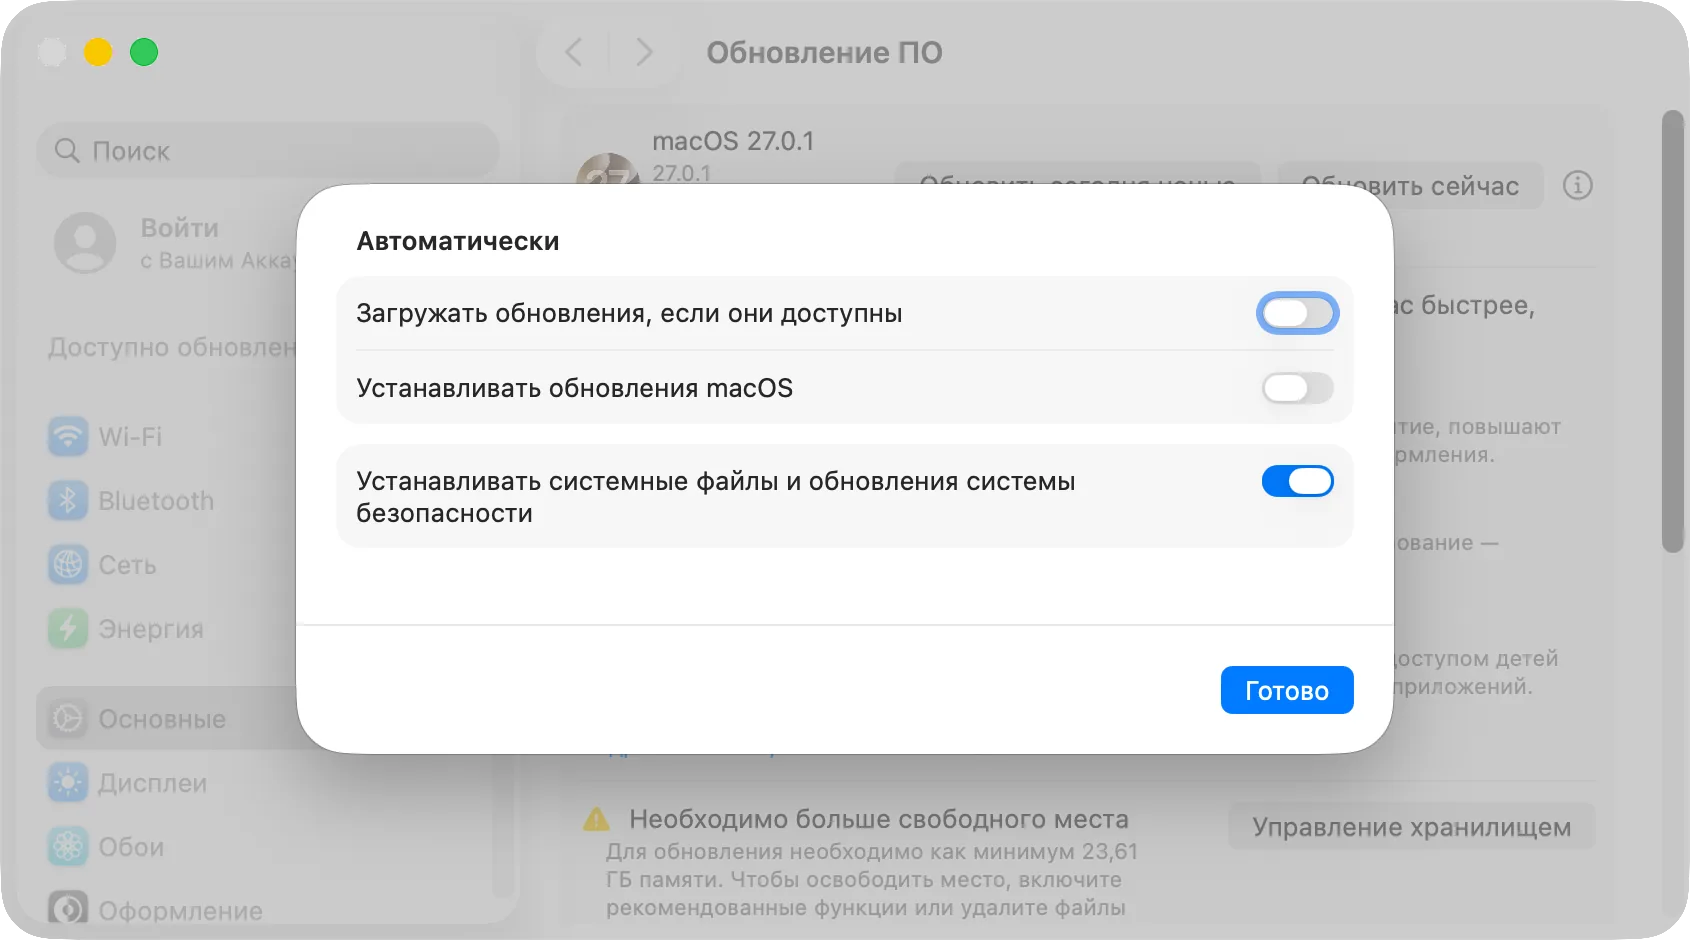Click the Войти sign-in text
The width and height of the screenshot is (1690, 940).
180,228
